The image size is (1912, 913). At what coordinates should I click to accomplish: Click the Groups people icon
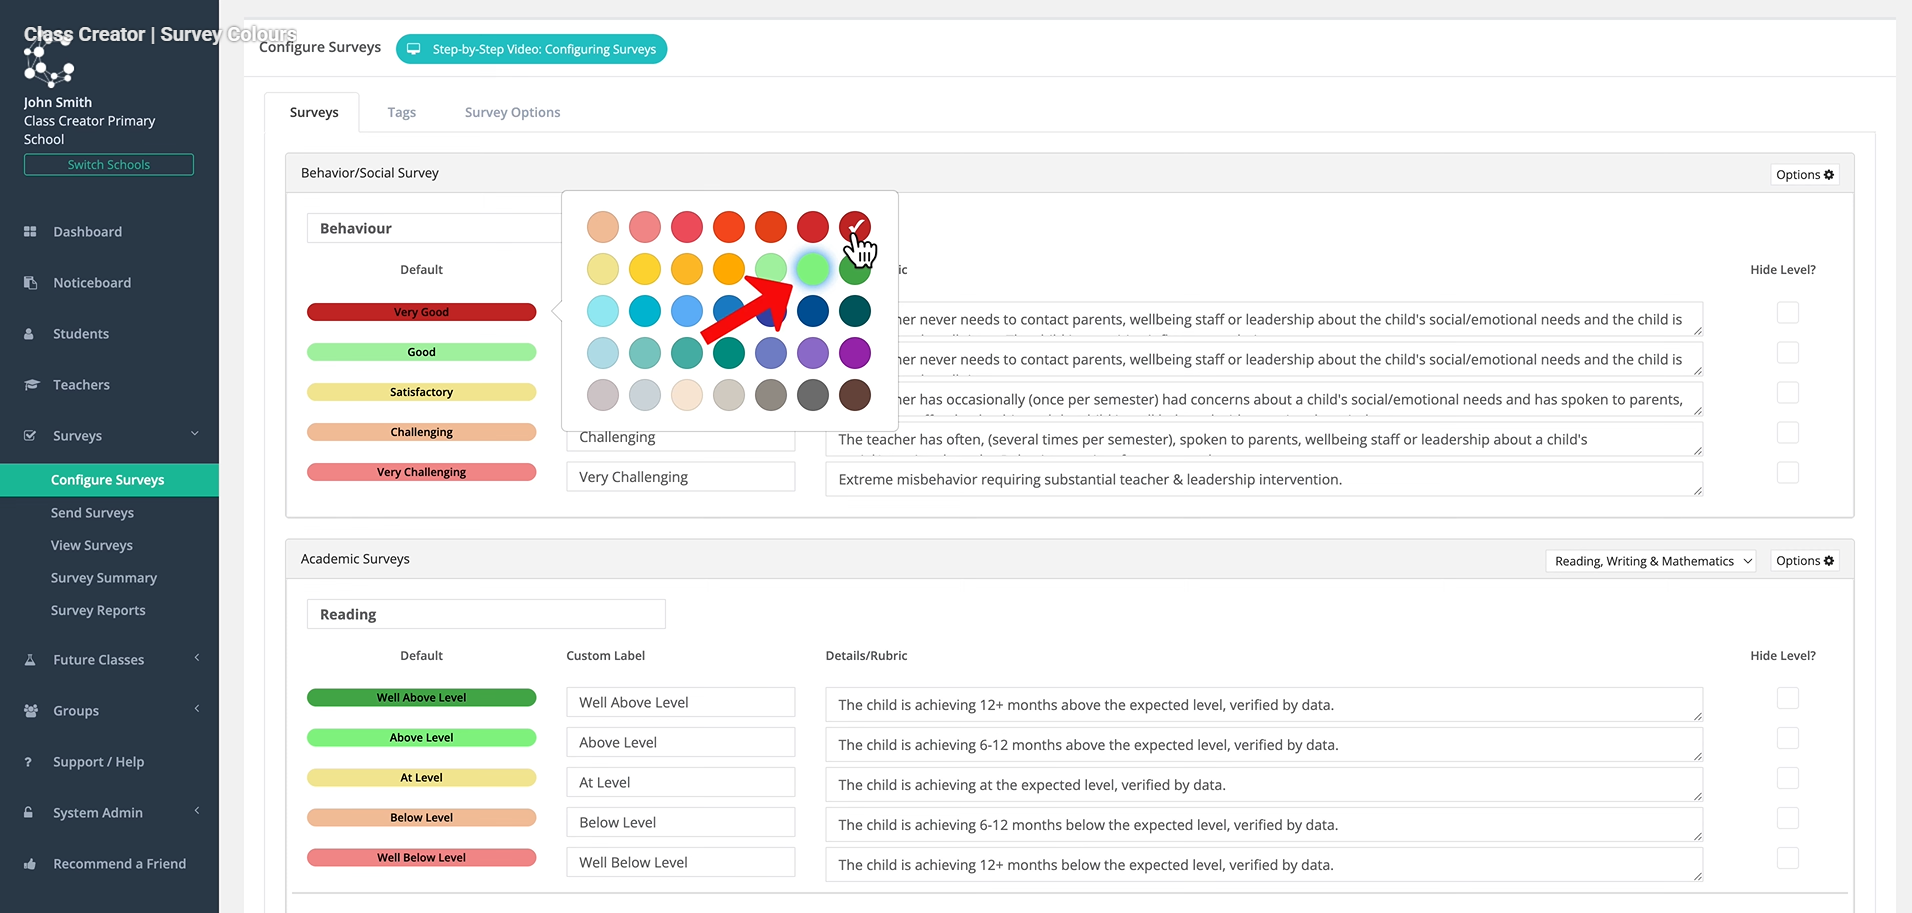coord(31,710)
